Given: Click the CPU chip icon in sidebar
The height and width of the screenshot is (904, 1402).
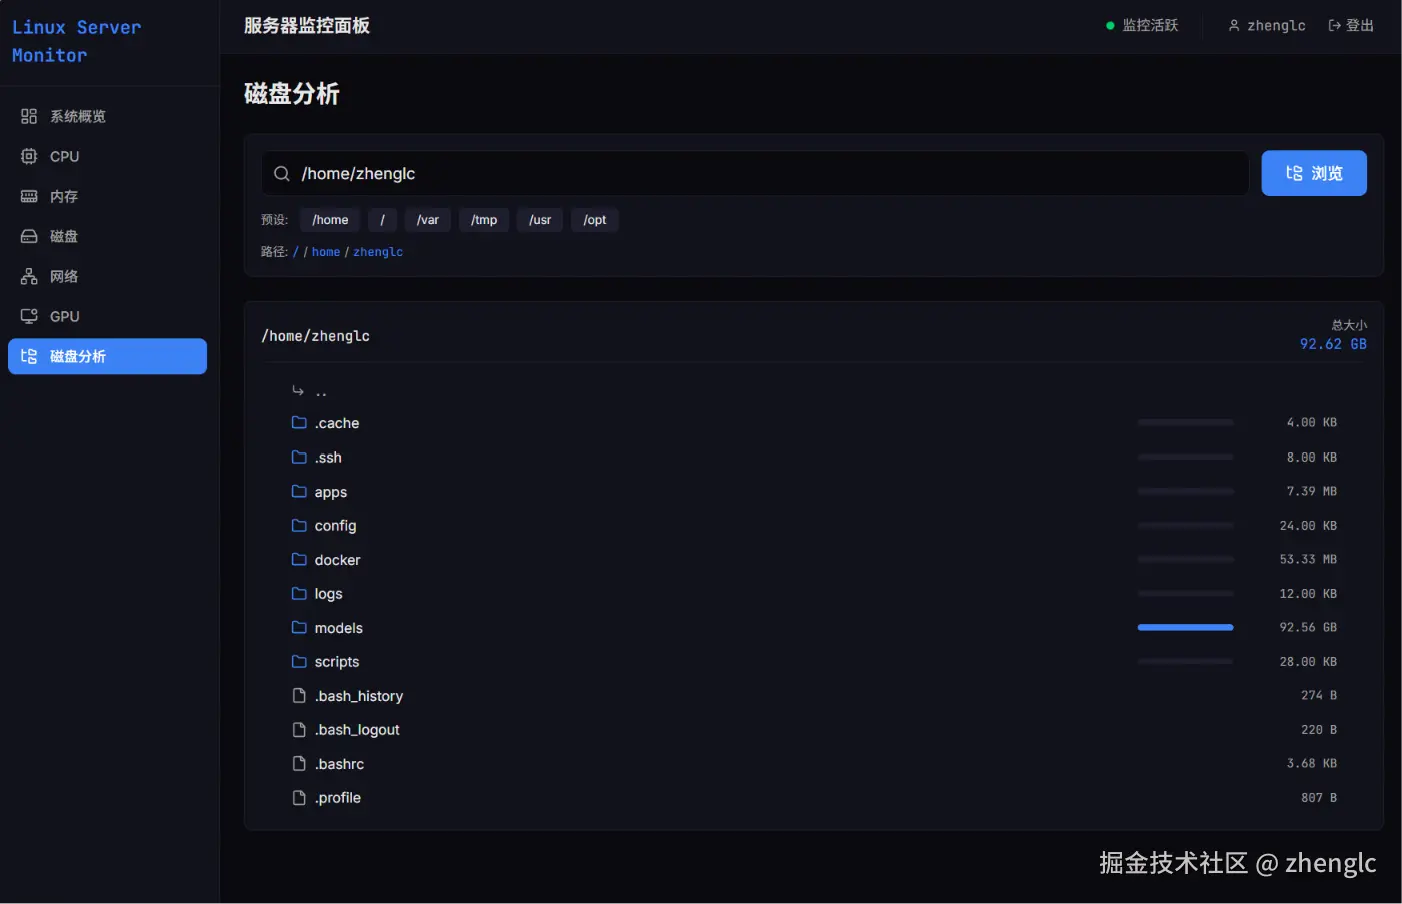Looking at the screenshot, I should (x=29, y=156).
